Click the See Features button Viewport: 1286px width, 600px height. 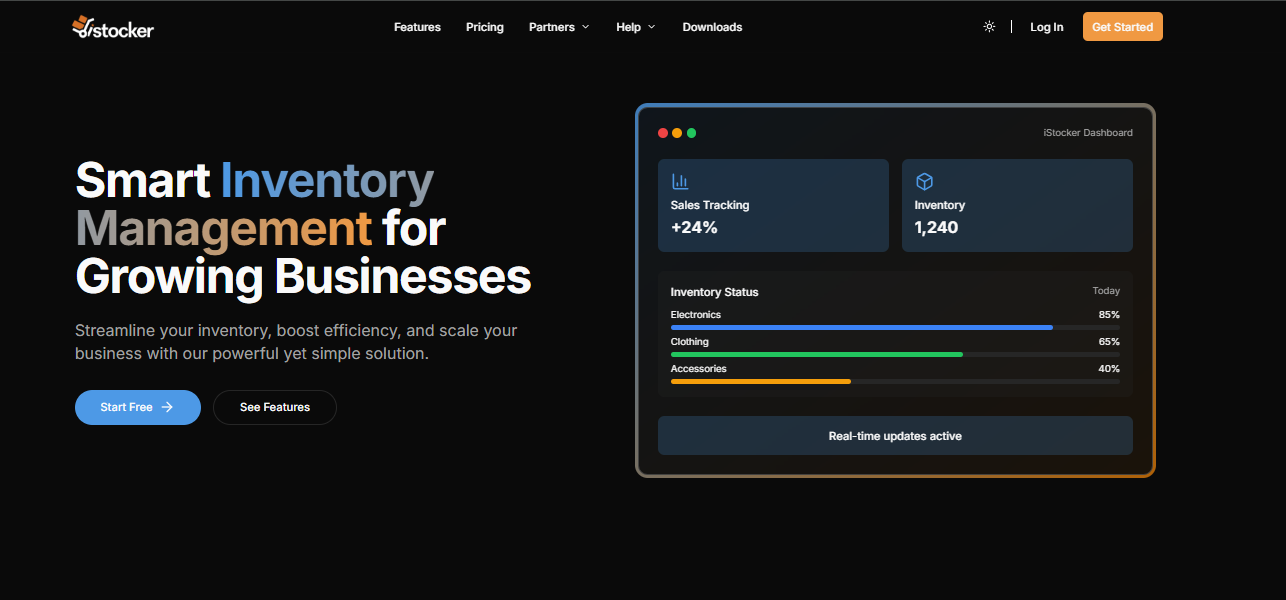(275, 407)
